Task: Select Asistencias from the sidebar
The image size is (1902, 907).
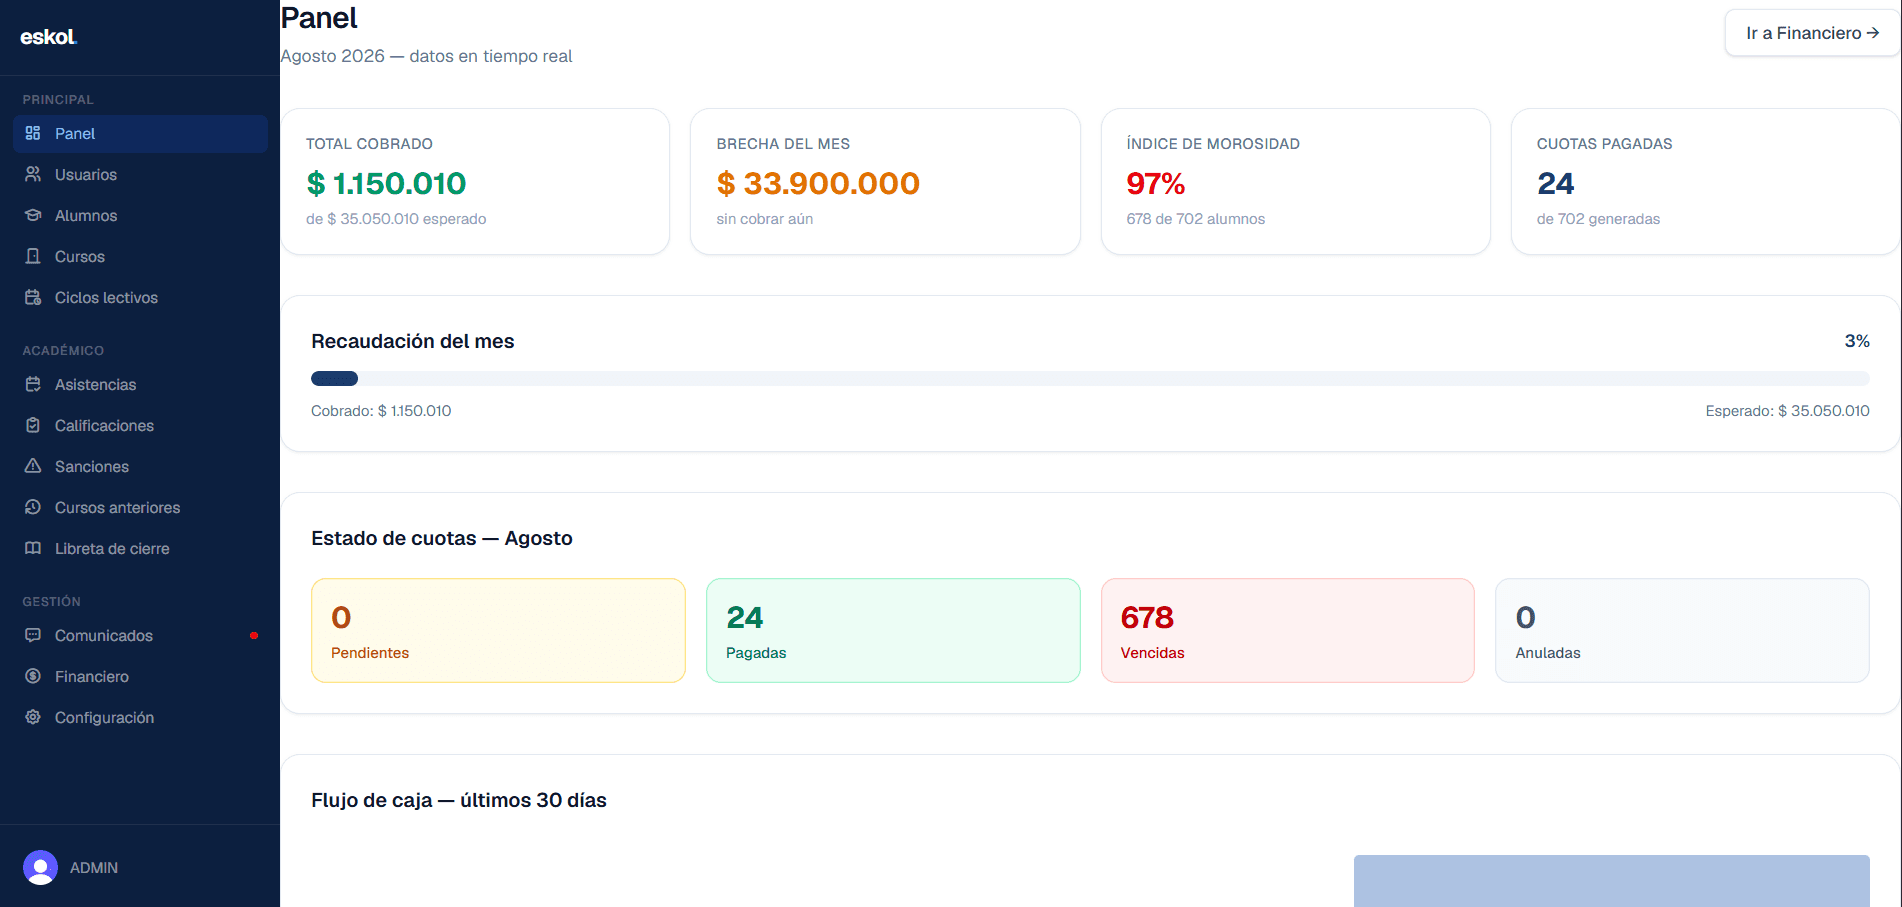Action: coord(140,385)
